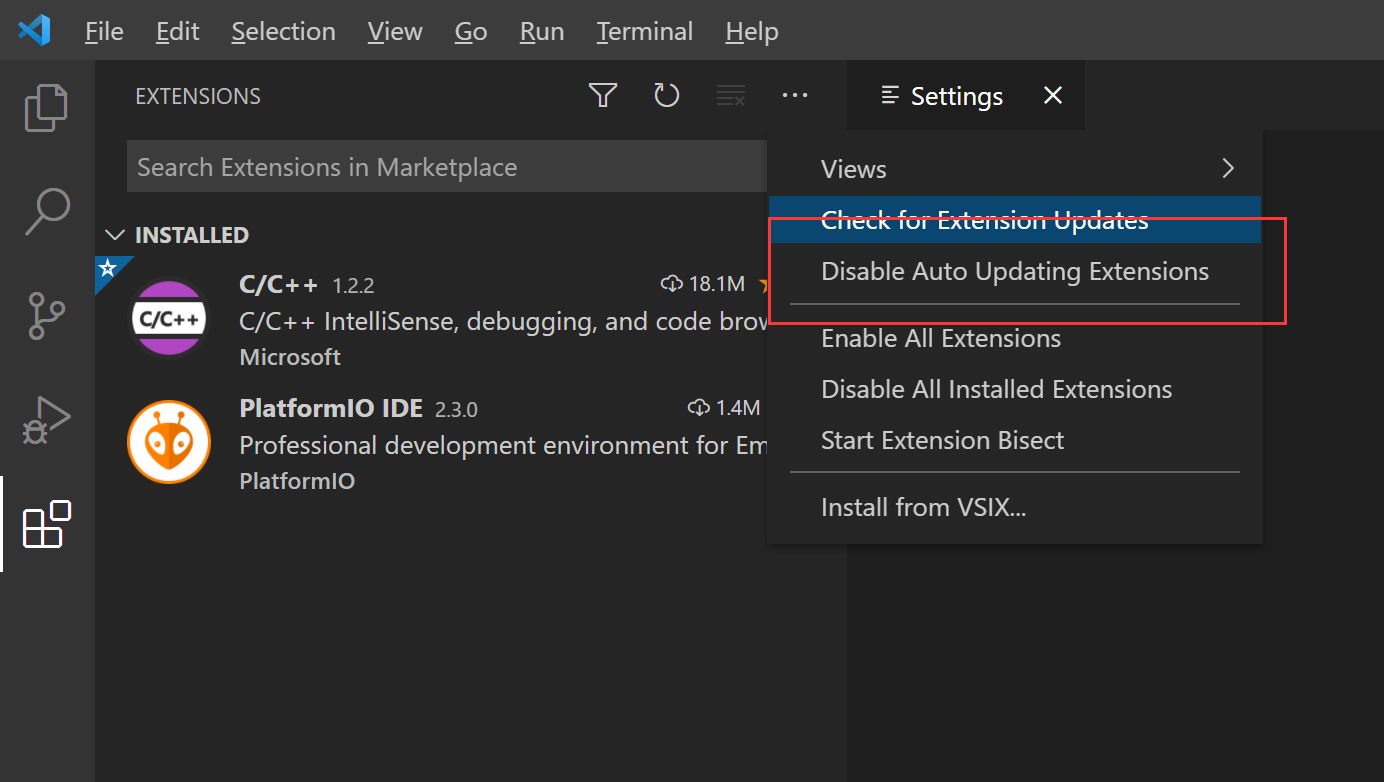
Task: Close the Settings tab
Action: (1052, 96)
